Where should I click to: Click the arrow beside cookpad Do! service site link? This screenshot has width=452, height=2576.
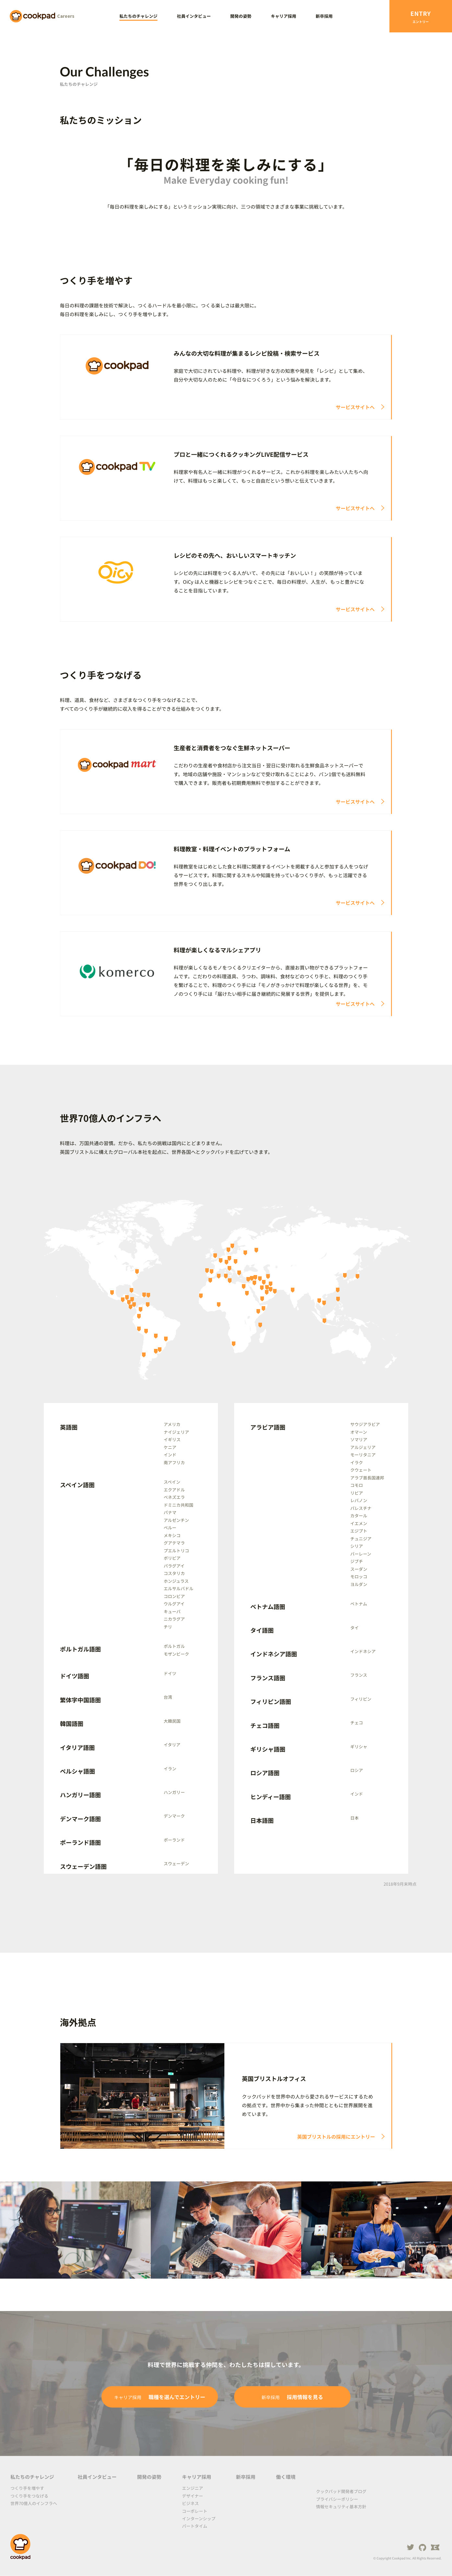point(382,903)
